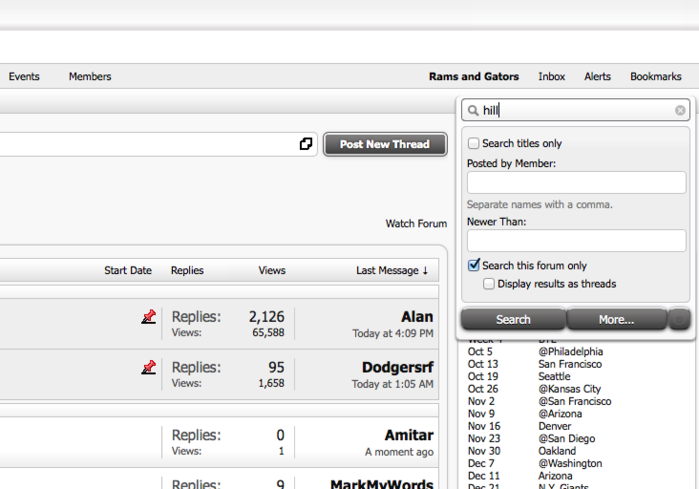Uncheck Search this forum only
This screenshot has height=489, width=699.
point(474,266)
